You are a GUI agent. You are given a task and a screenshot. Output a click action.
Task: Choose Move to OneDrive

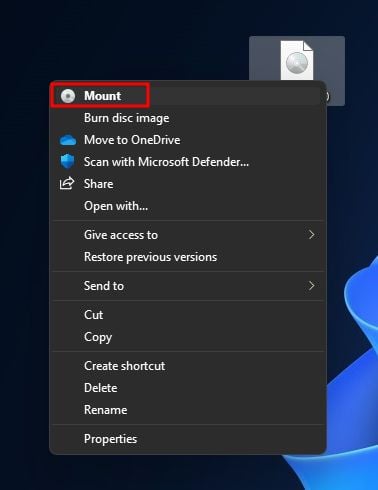pos(188,140)
